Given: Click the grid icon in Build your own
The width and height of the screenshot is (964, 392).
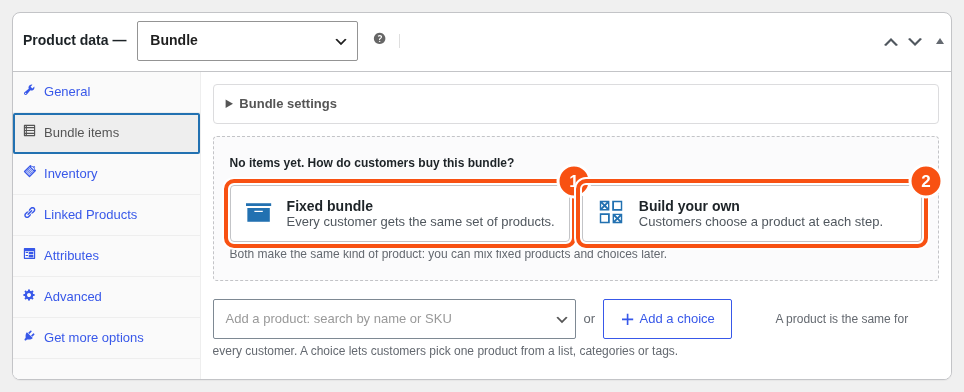Looking at the screenshot, I should [610, 213].
